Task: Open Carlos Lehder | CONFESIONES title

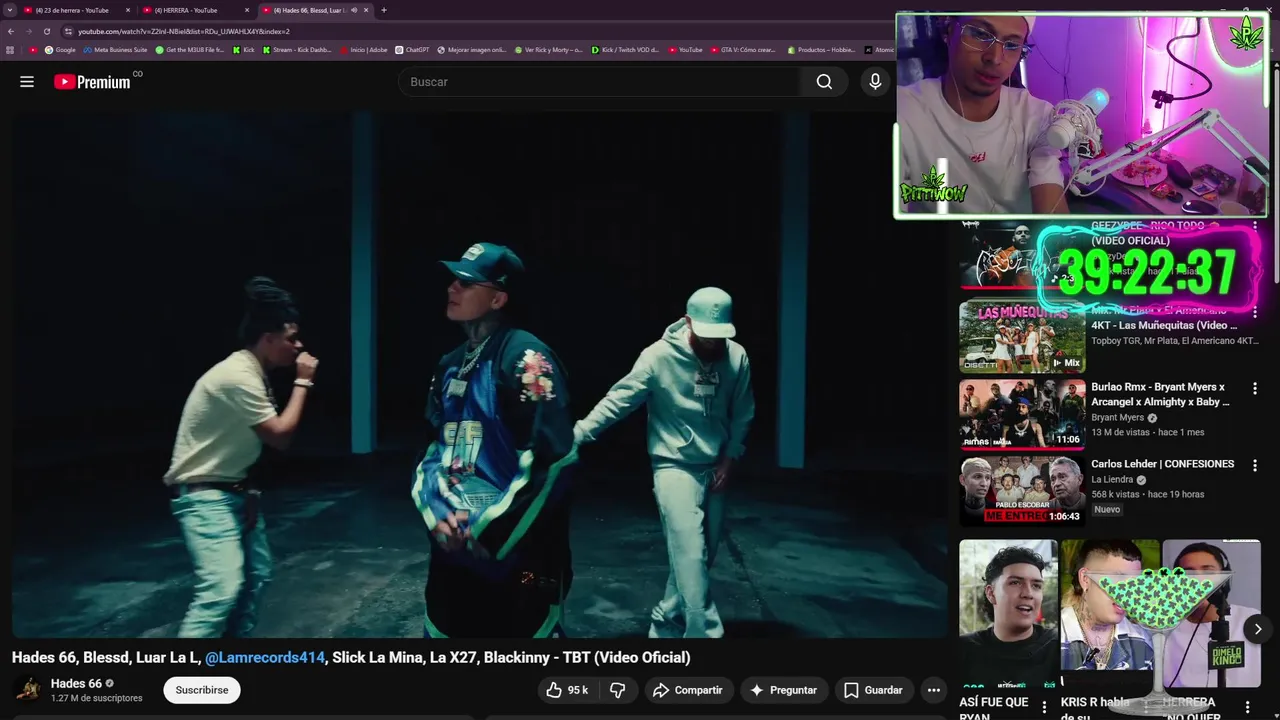Action: tap(1162, 464)
